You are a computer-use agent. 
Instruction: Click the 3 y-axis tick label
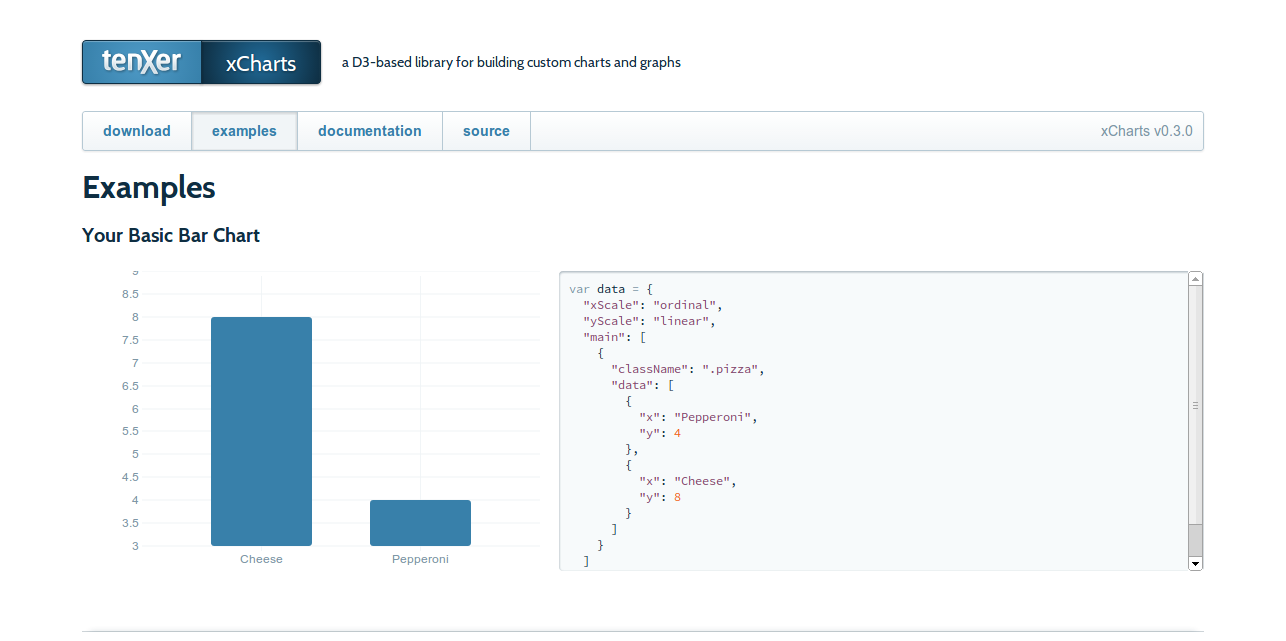coord(135,546)
